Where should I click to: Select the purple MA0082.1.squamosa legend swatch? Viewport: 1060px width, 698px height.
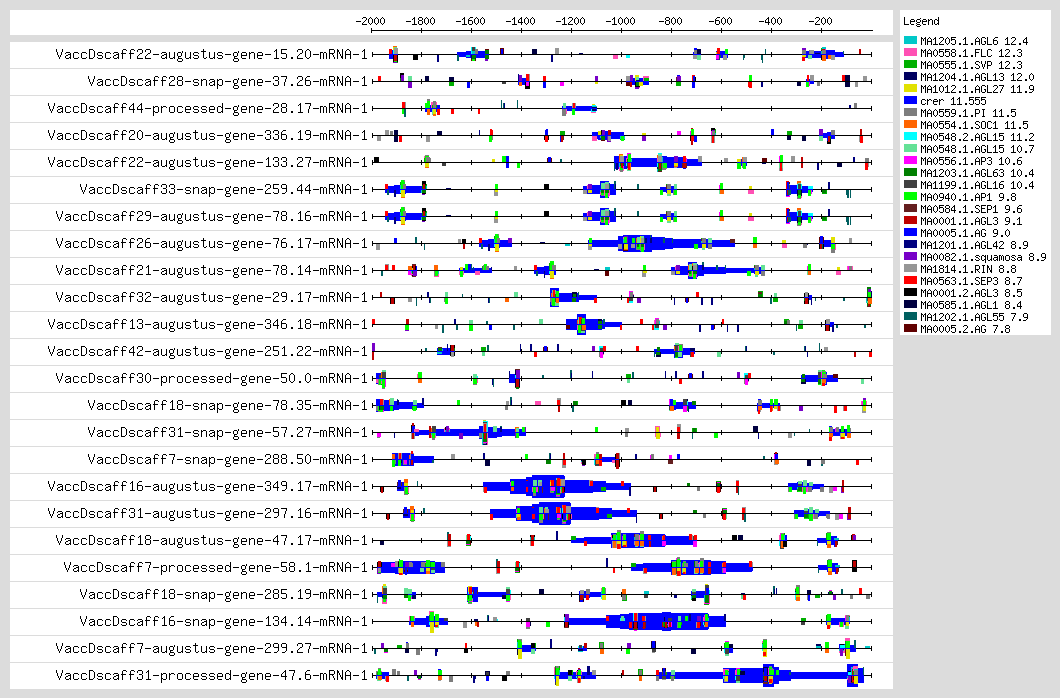(x=910, y=257)
